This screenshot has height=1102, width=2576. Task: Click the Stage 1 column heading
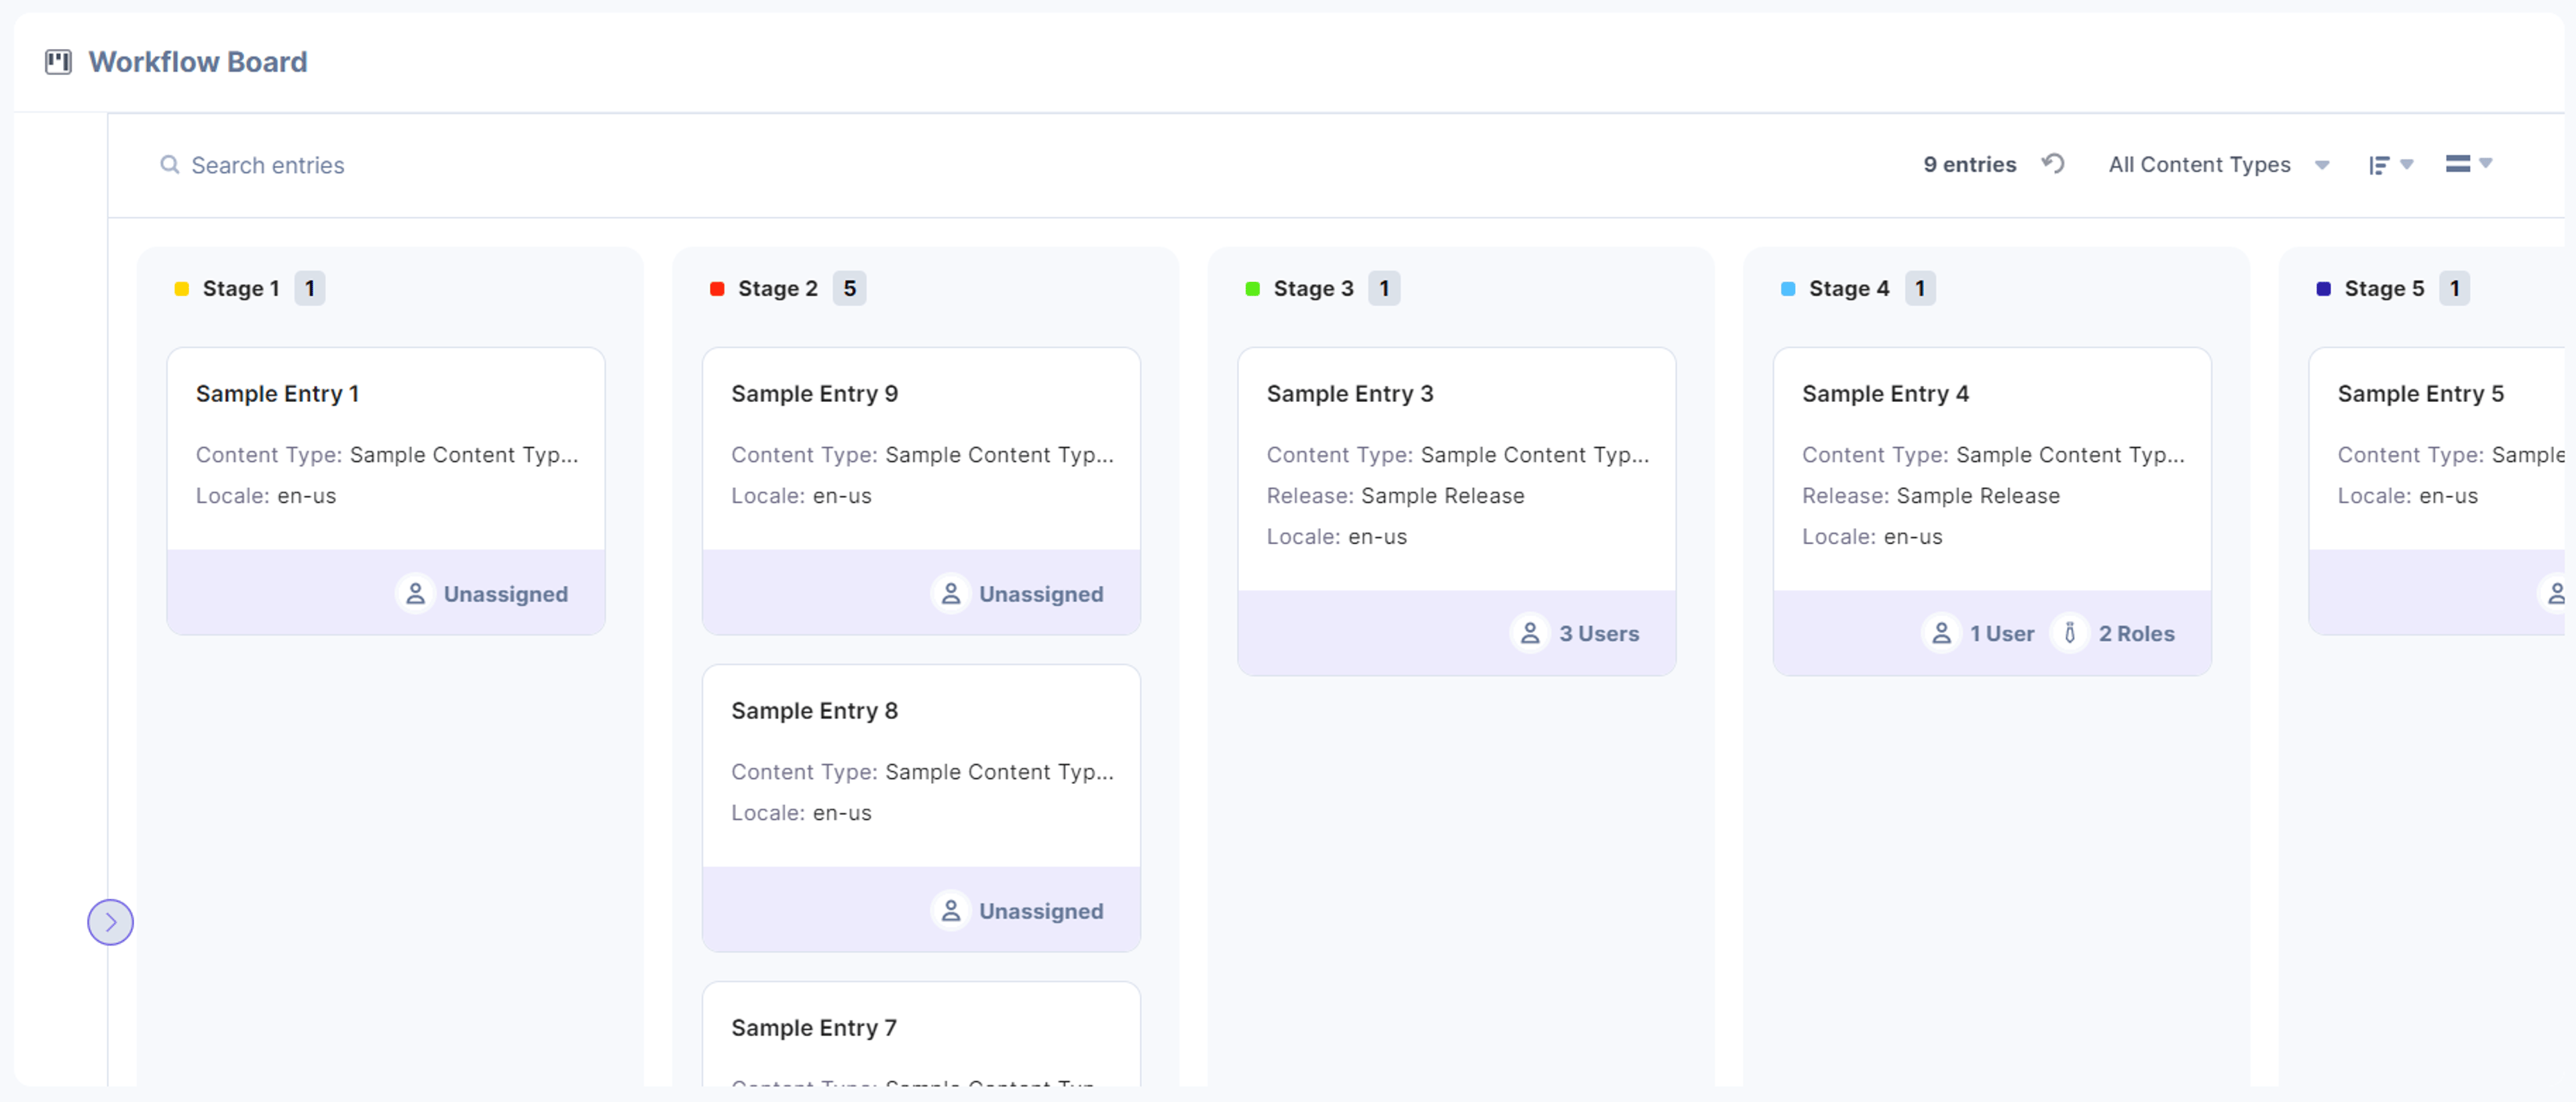[x=240, y=288]
